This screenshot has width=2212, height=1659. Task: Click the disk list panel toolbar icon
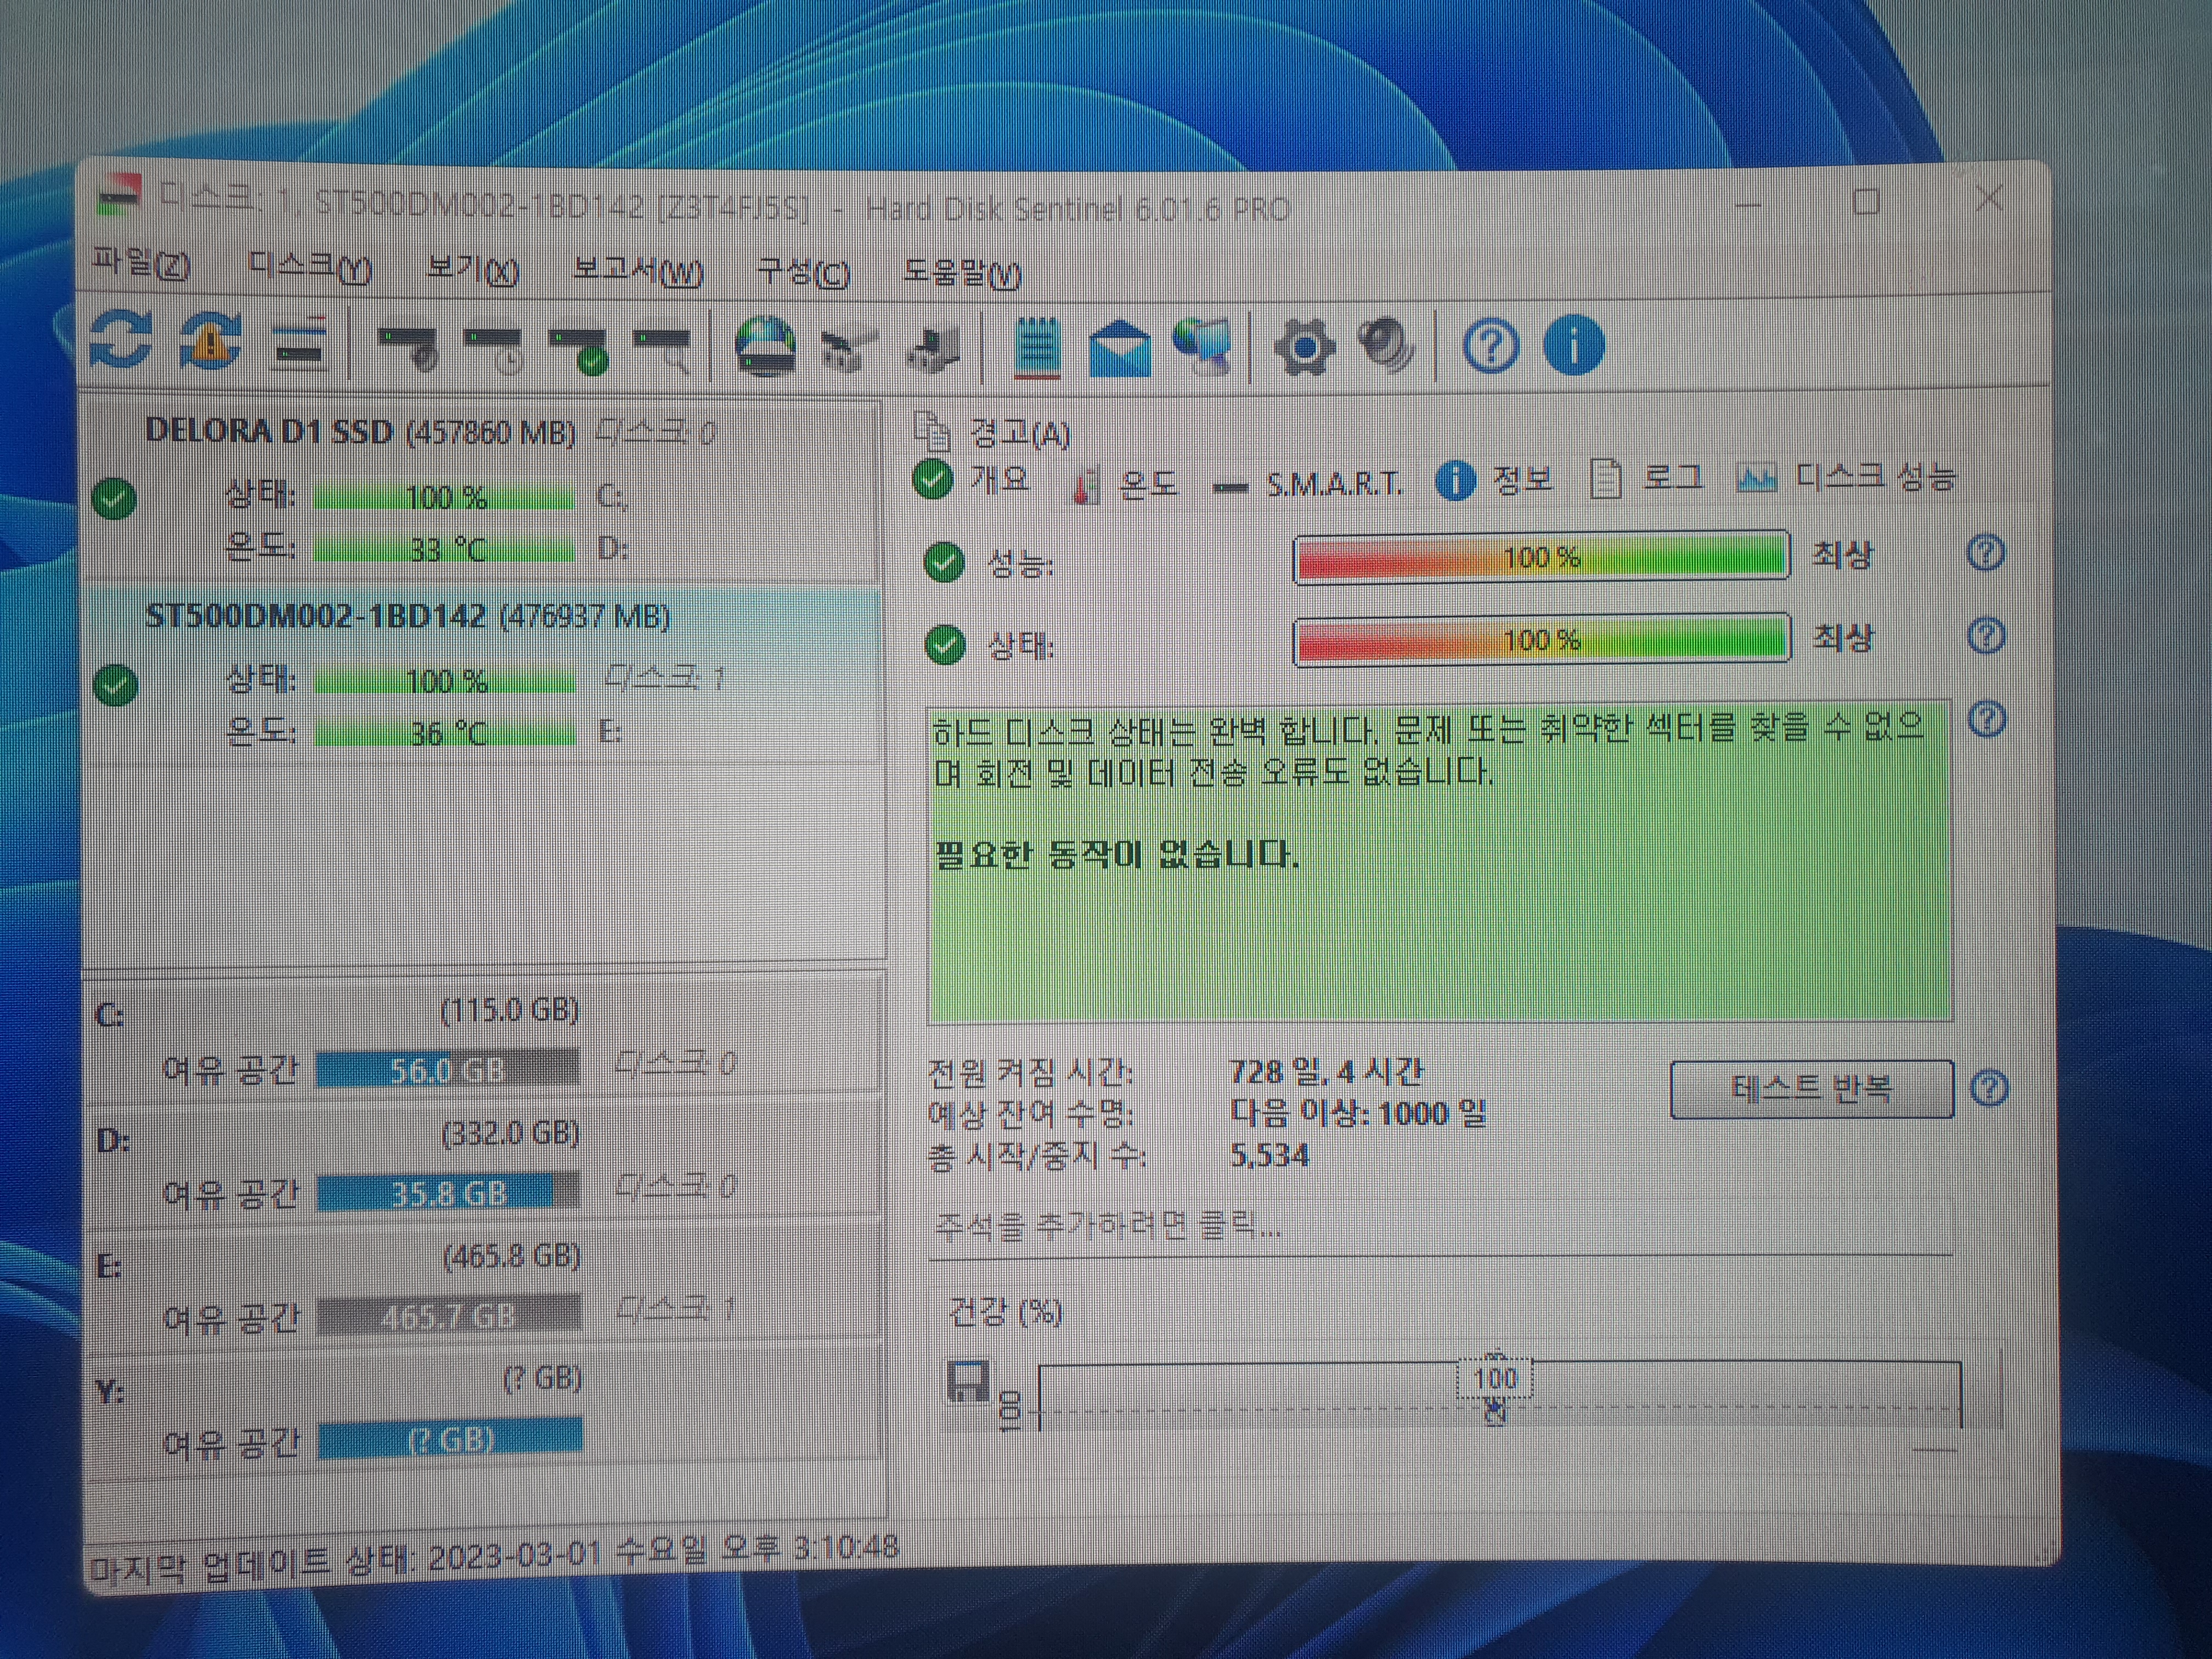coord(300,343)
